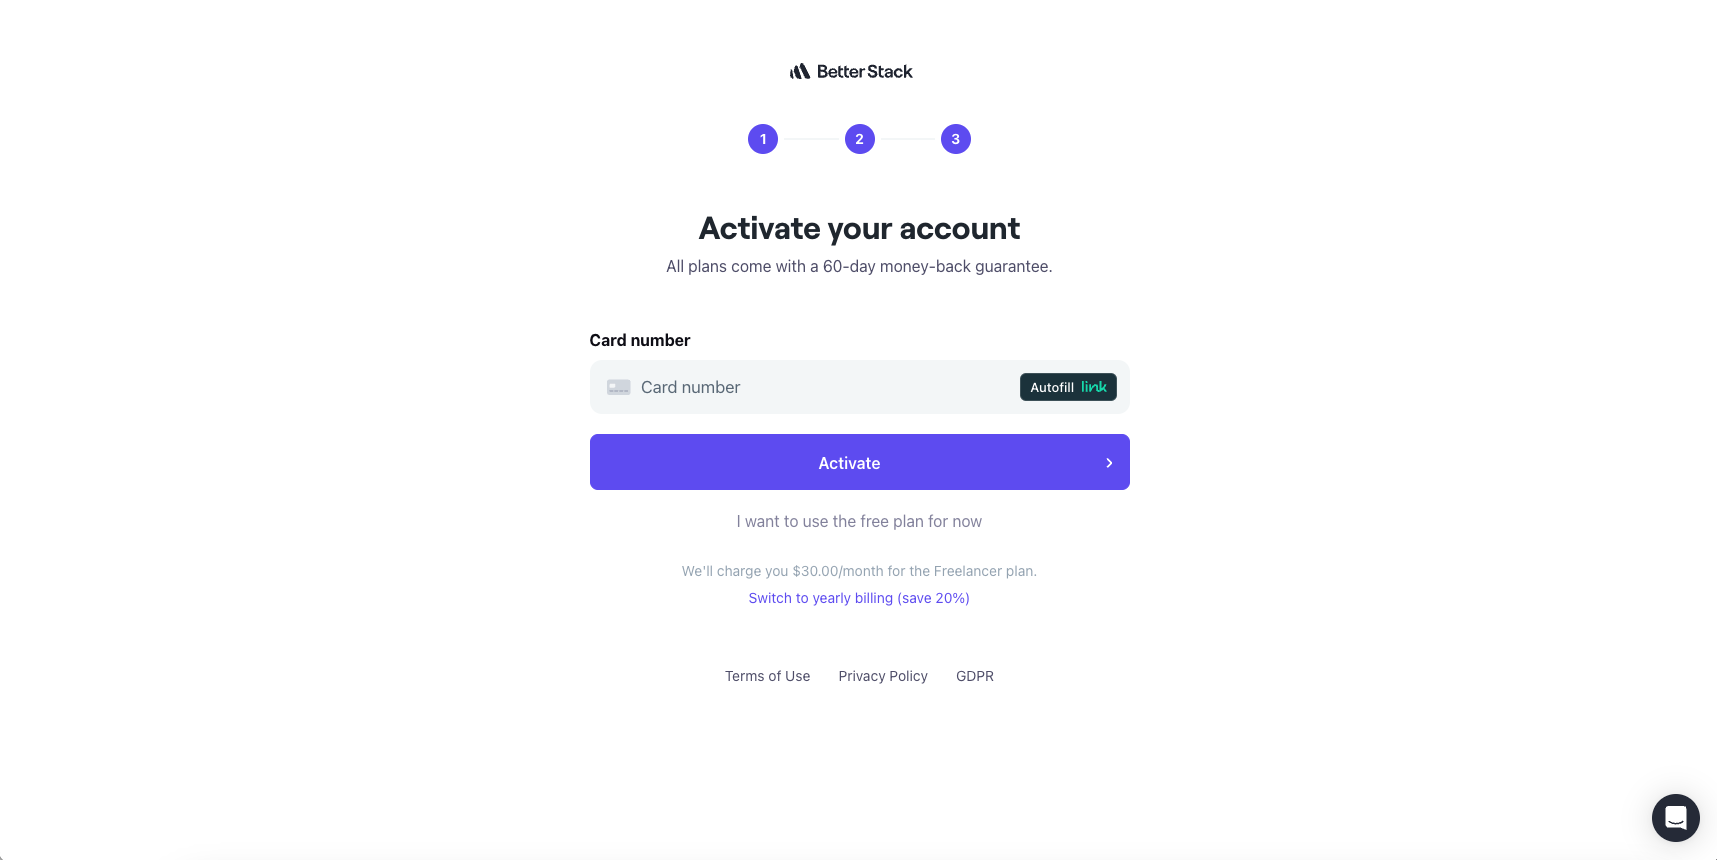
Task: Click the Better Stack wordmark text
Action: pos(864,72)
